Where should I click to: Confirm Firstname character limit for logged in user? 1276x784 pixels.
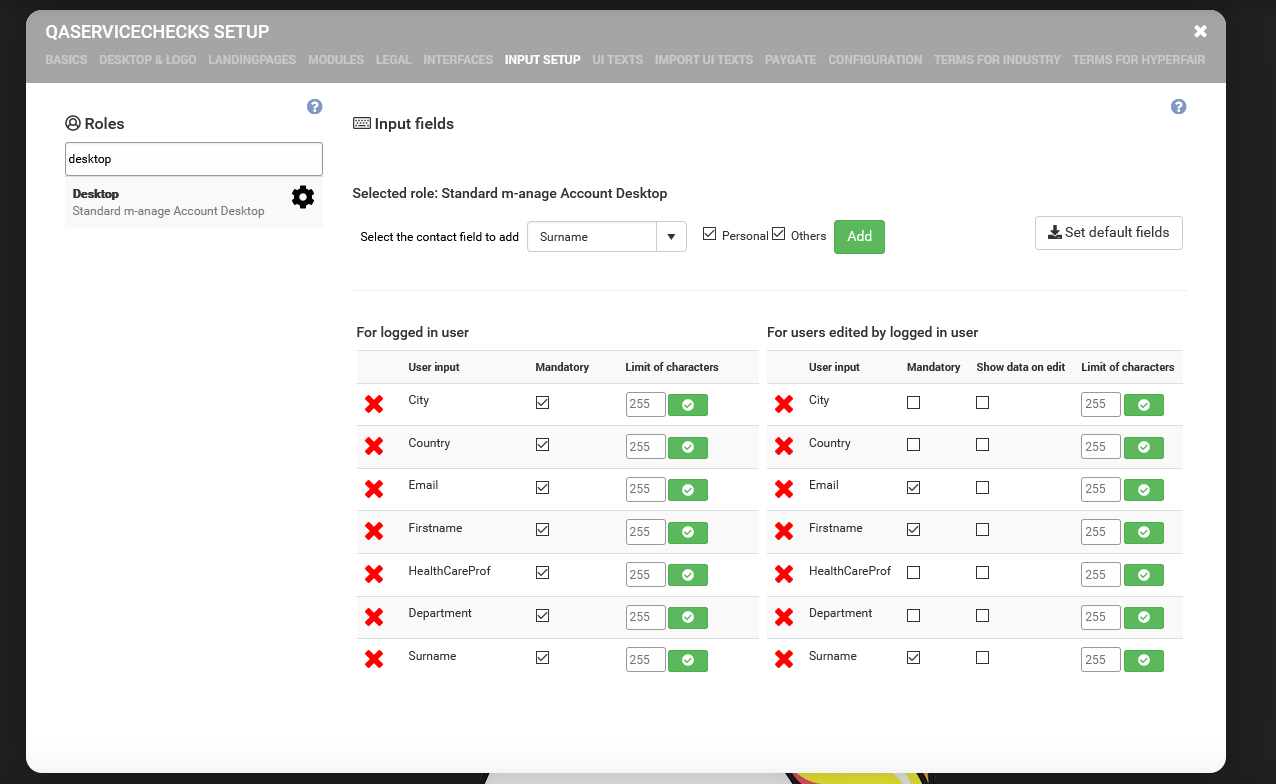click(x=688, y=532)
